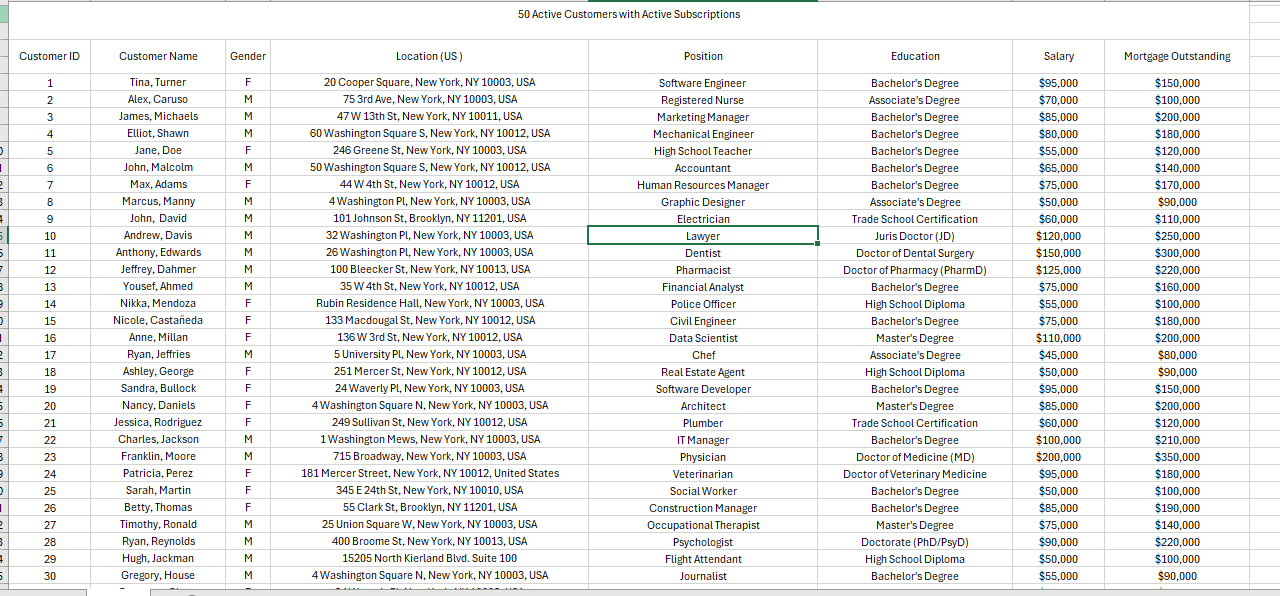Click the 'Software Engineer' position cell
Viewport: 1280px width, 596px height.
tap(703, 83)
